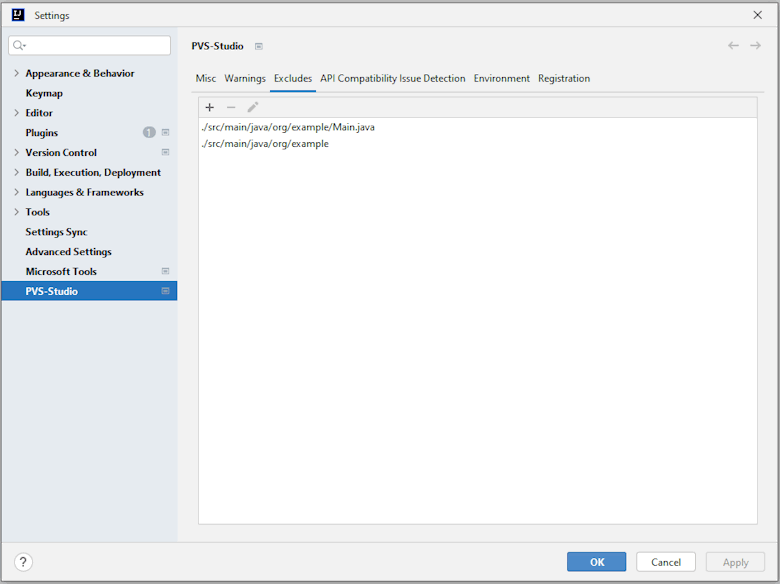Select the Main.java exclude path entry
This screenshot has width=780, height=584.
coord(288,127)
